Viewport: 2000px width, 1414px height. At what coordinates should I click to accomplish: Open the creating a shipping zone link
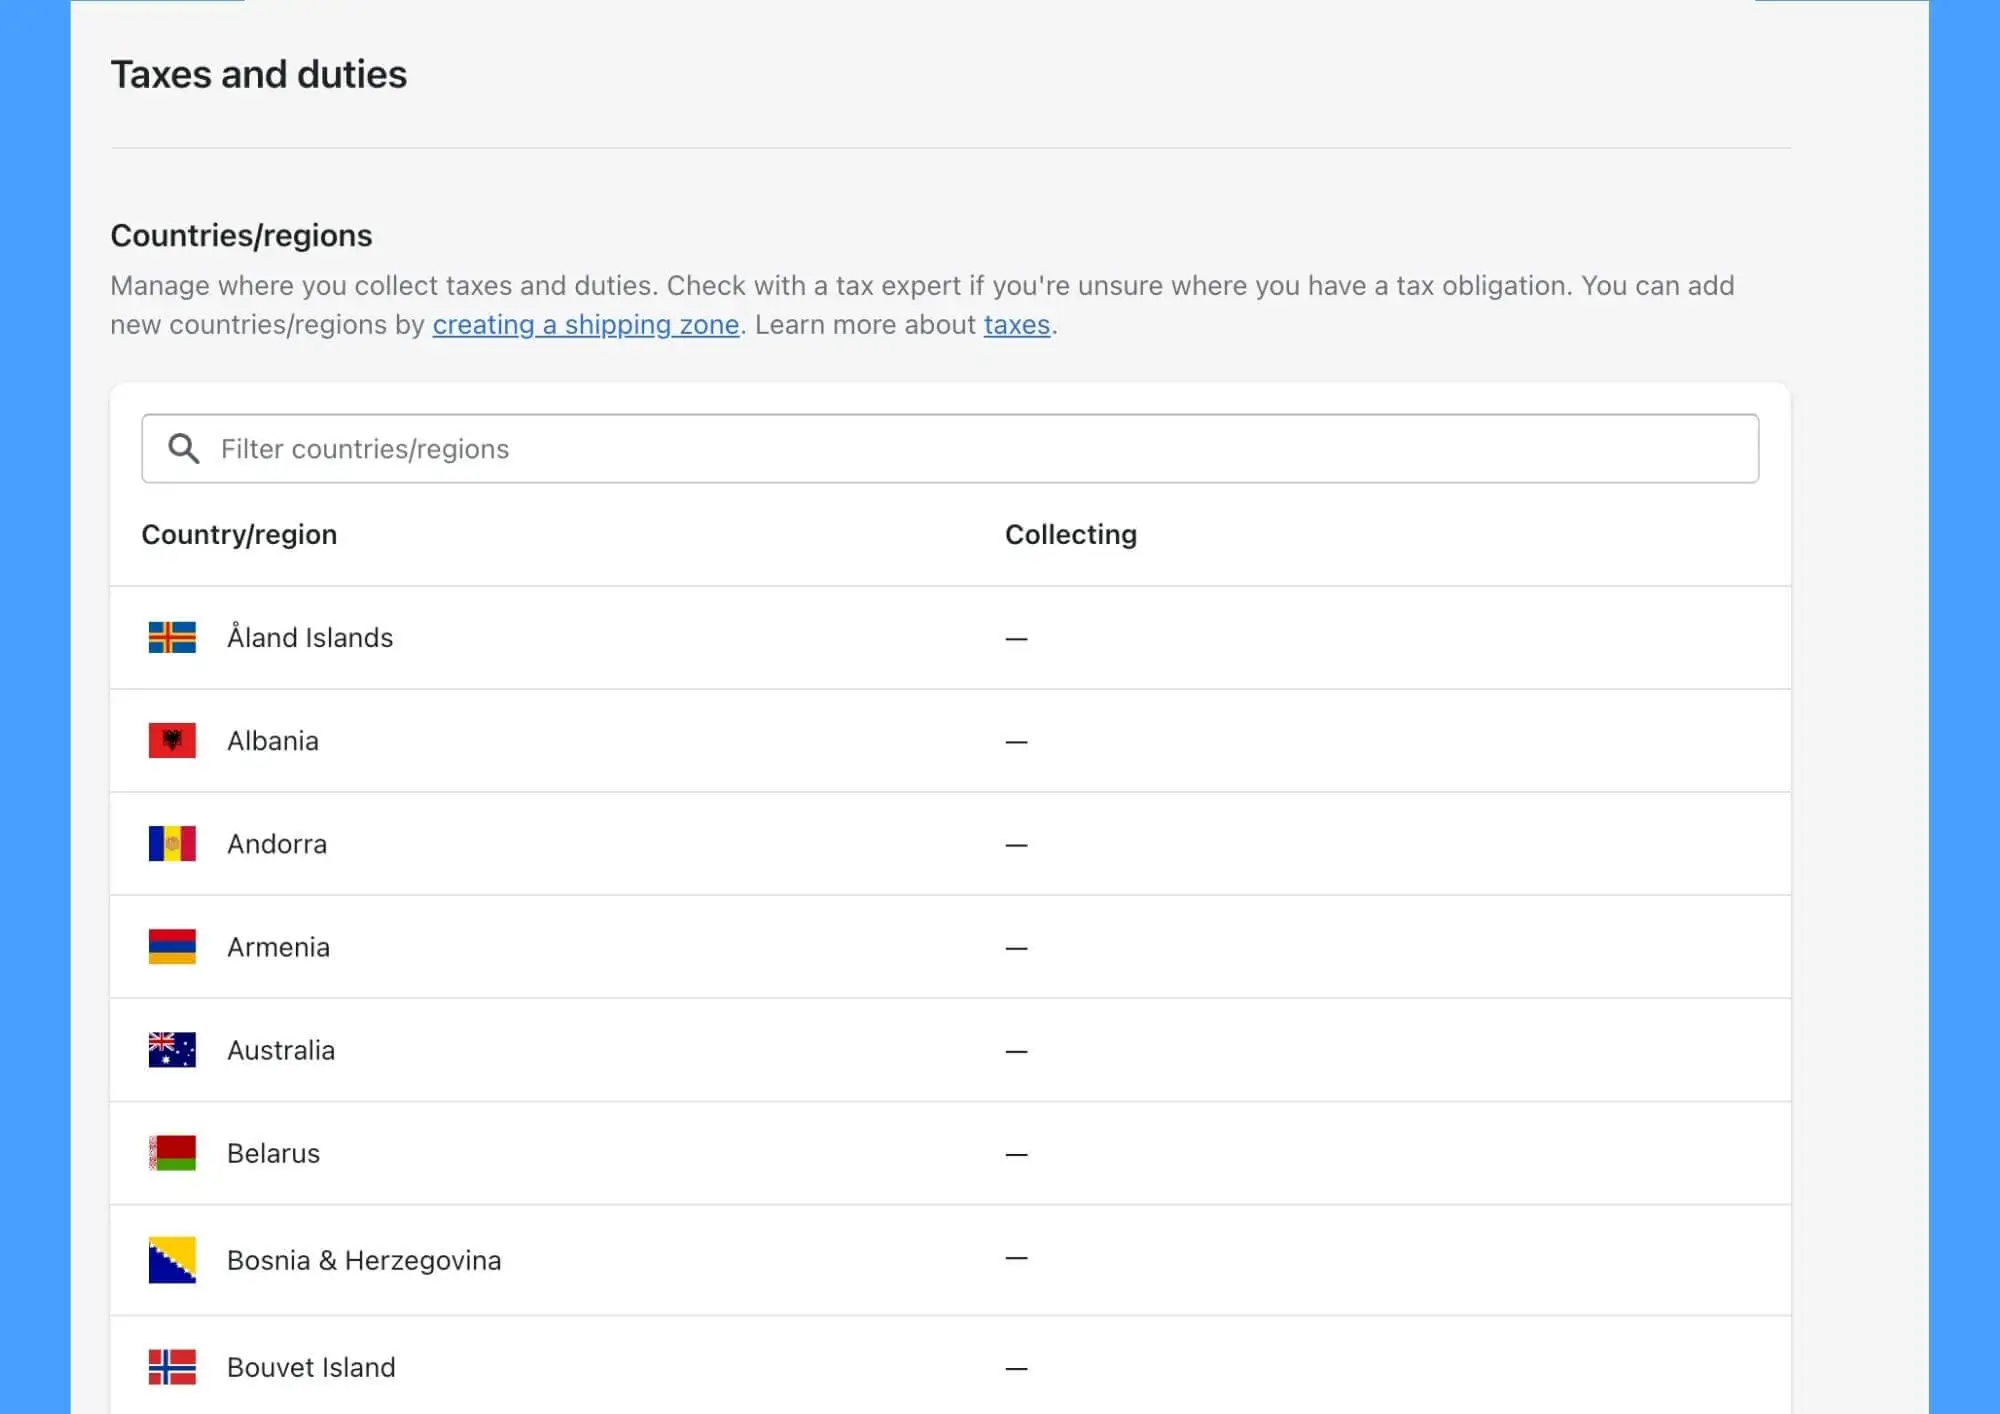[x=585, y=325]
